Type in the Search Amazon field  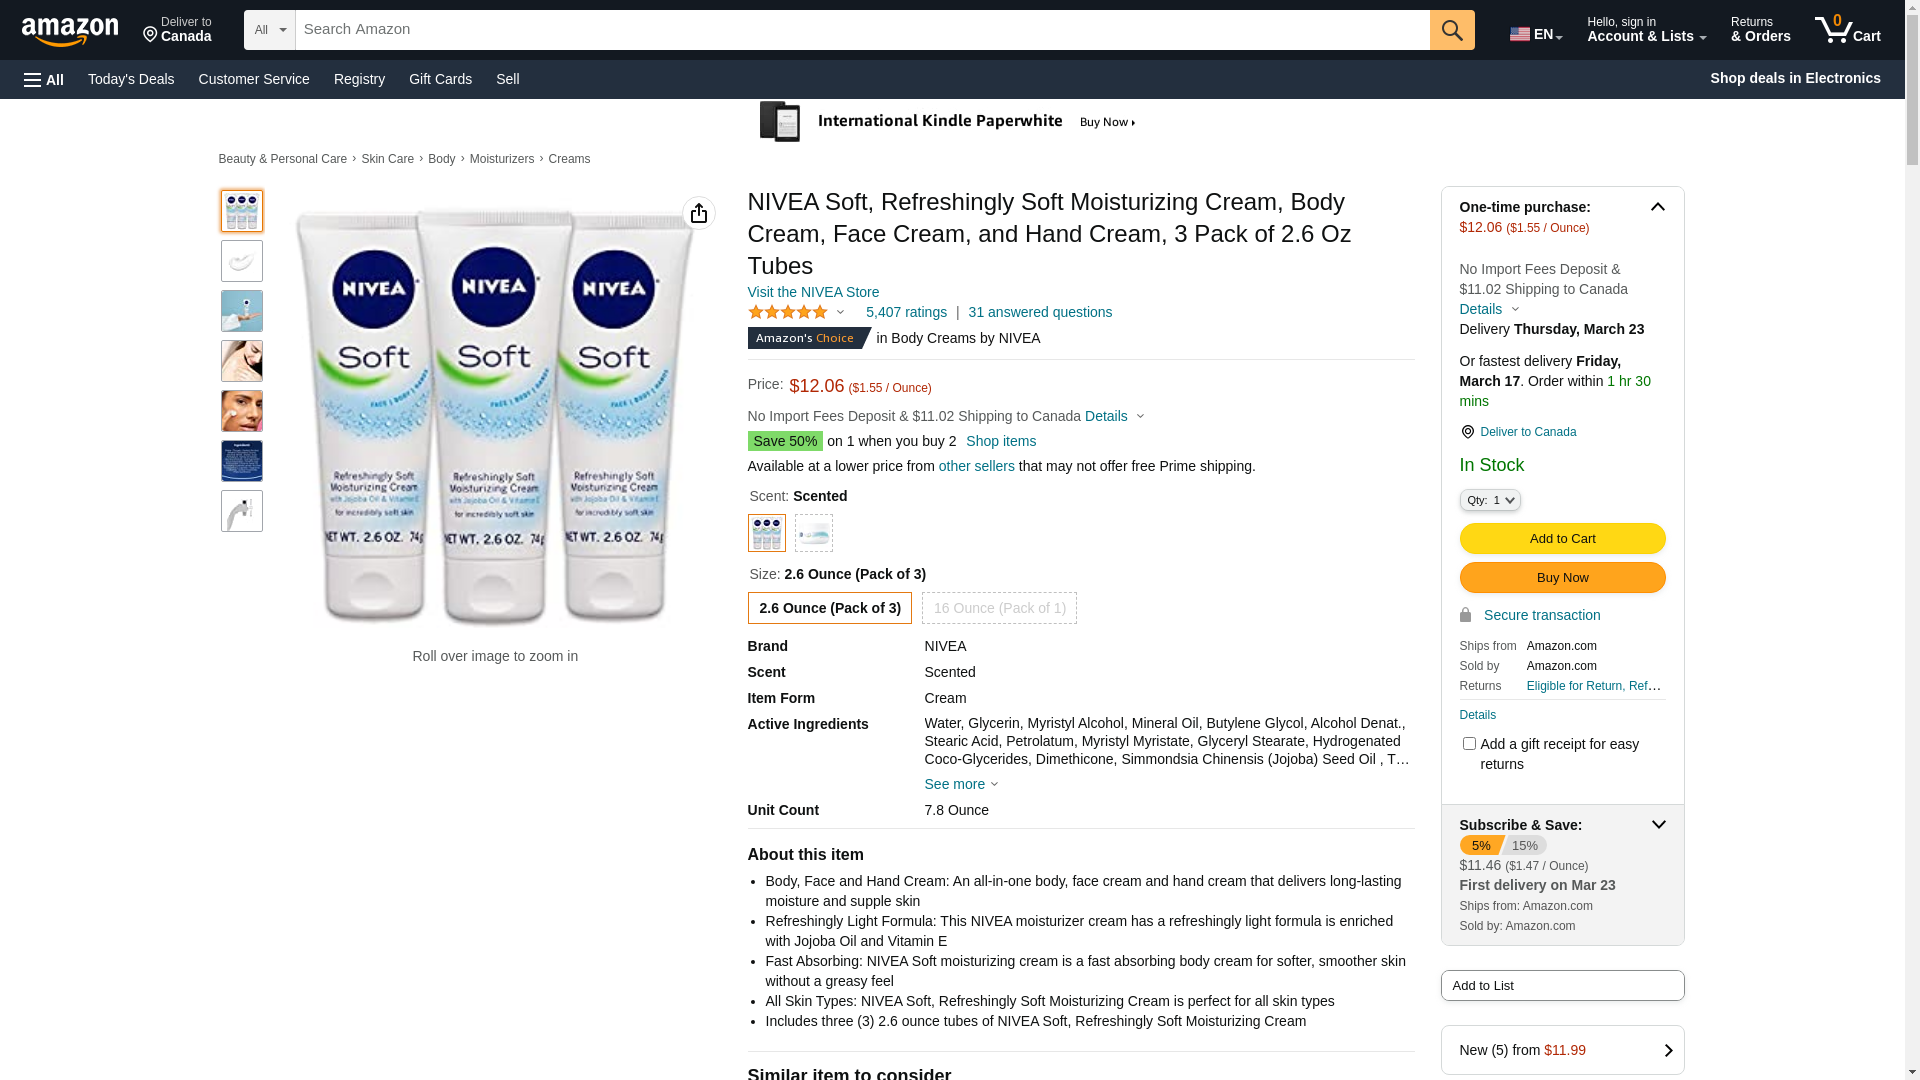862,30
